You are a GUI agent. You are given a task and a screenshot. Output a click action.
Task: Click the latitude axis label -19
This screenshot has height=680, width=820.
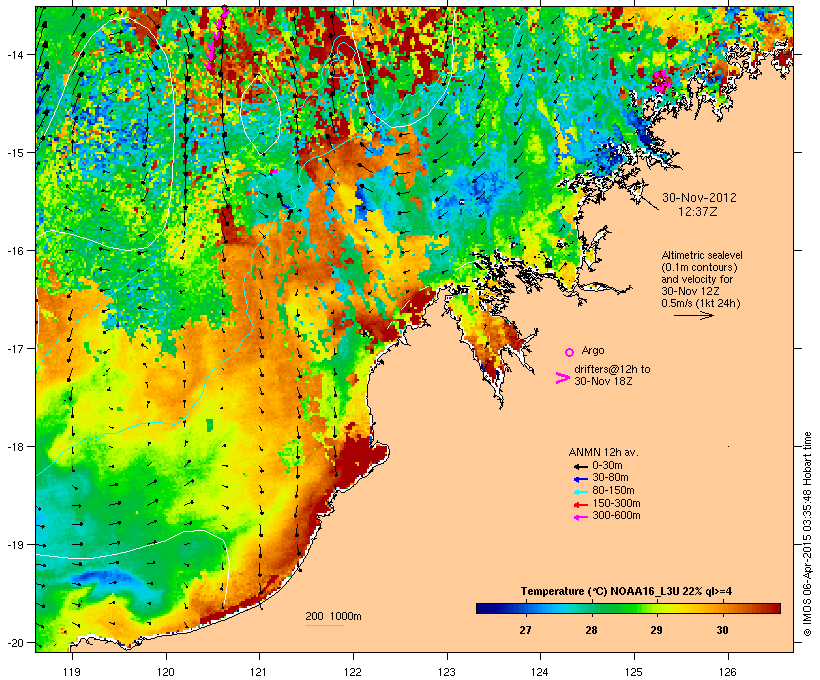[14, 545]
